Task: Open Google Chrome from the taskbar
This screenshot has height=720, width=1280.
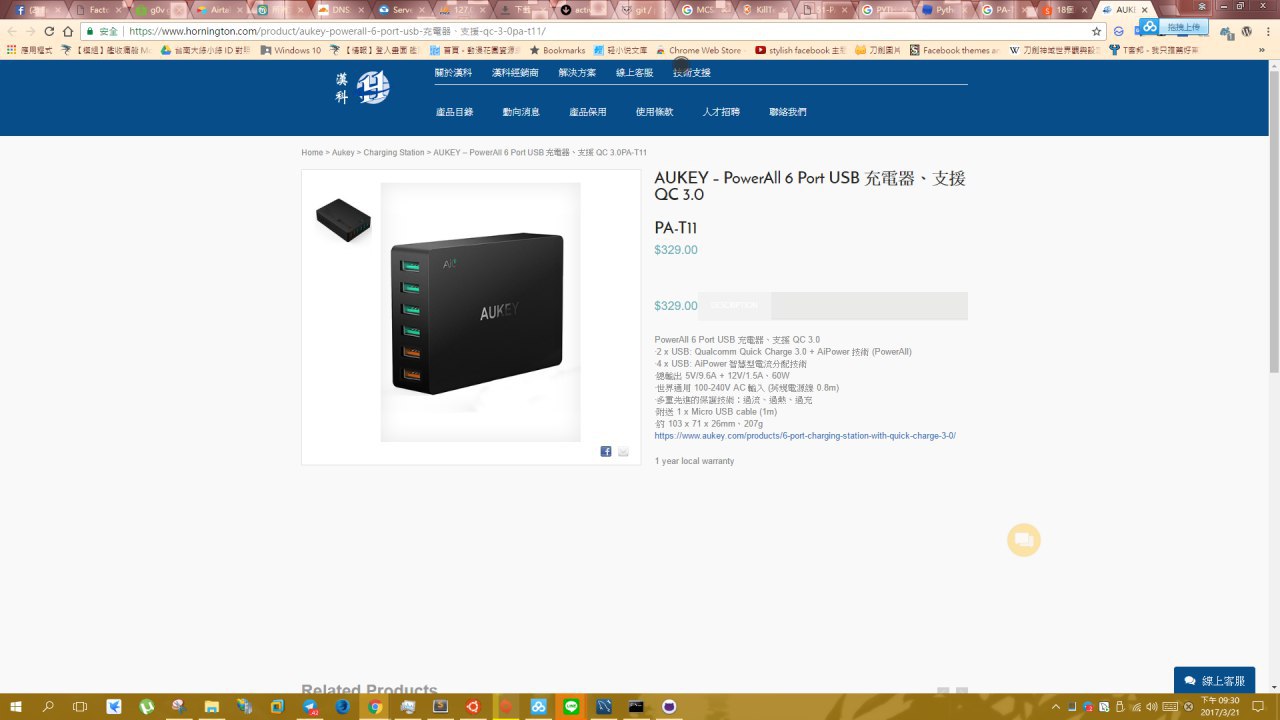Action: pyautogui.click(x=375, y=706)
